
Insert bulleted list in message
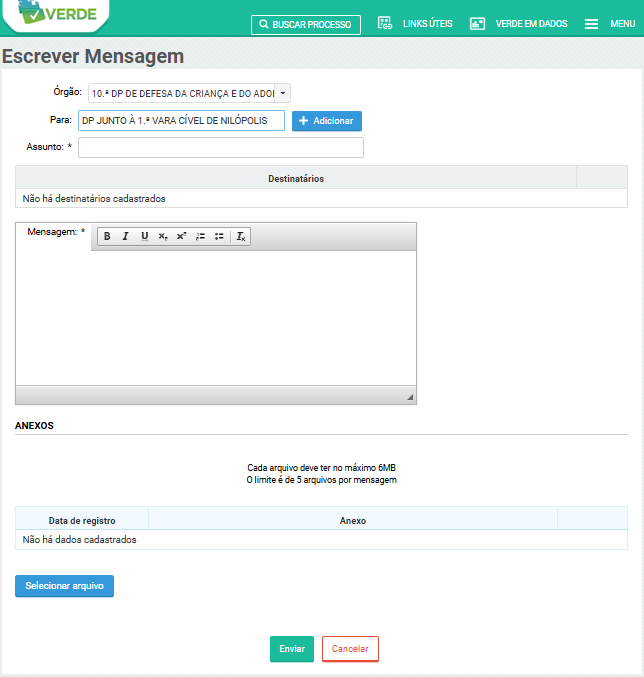click(x=219, y=236)
